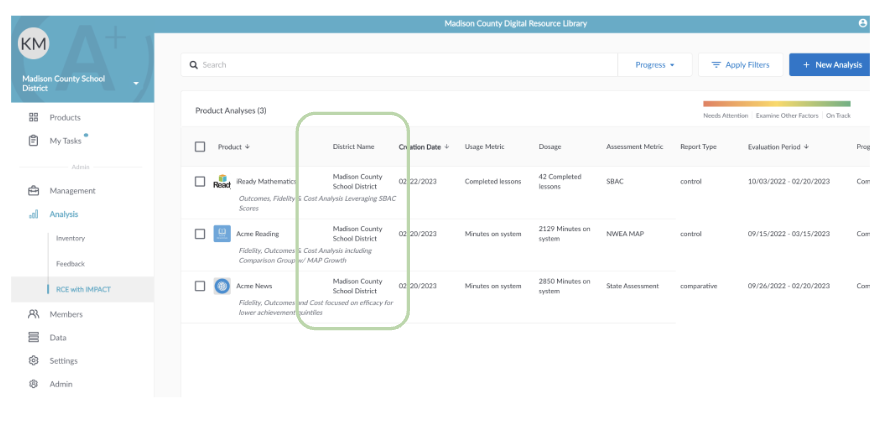Sort by the Product column arrow
Viewport: 886px width, 422px height.
247,147
